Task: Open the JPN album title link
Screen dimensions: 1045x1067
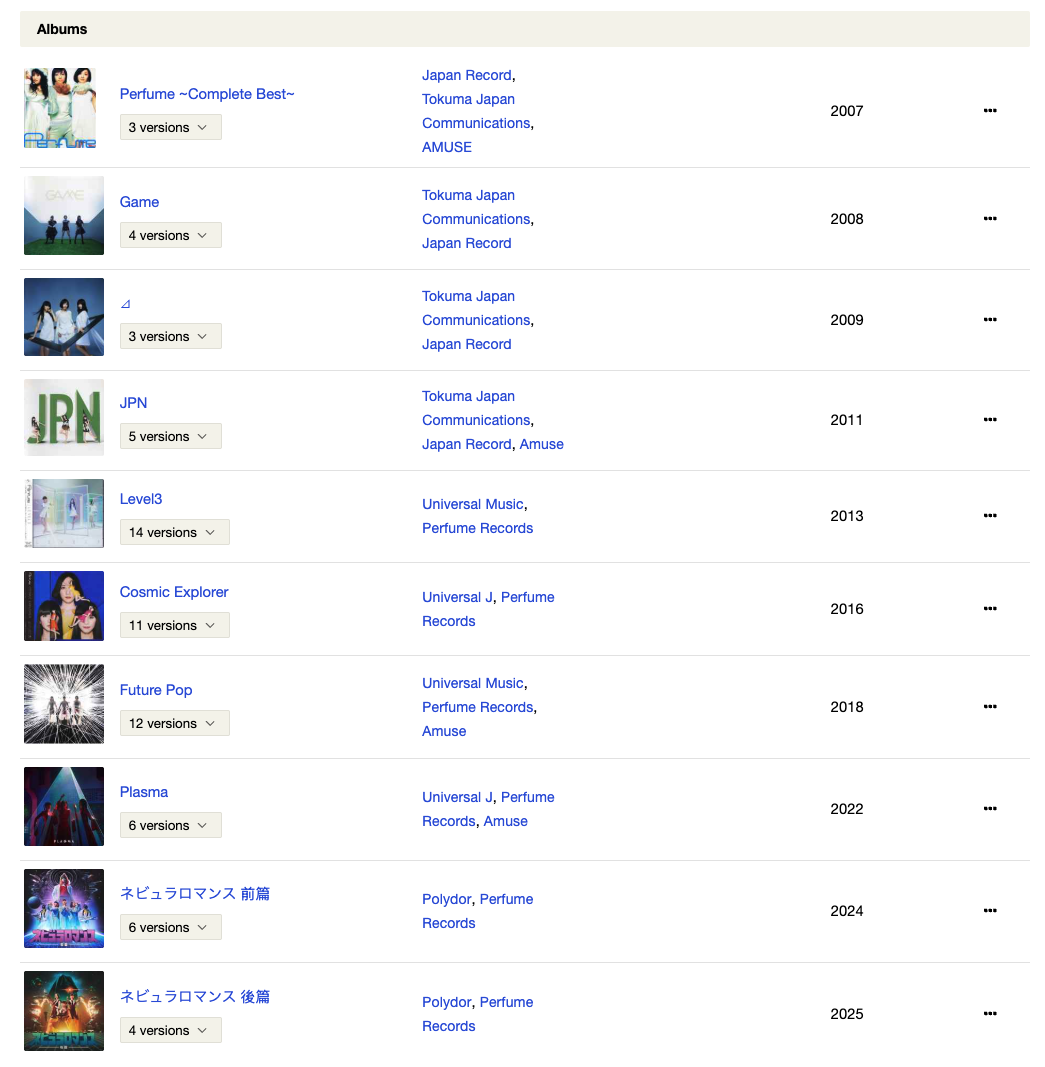Action: (x=133, y=403)
